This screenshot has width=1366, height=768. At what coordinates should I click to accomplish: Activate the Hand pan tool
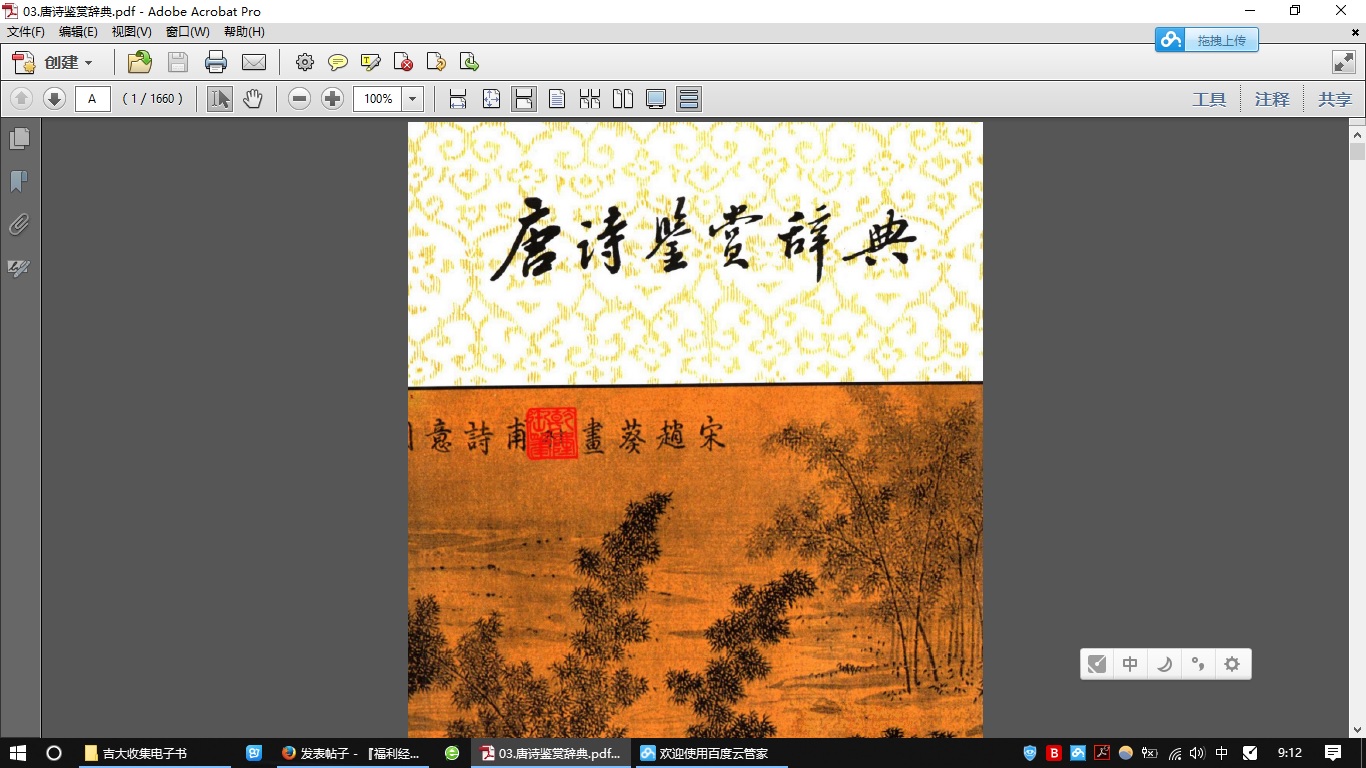(253, 99)
